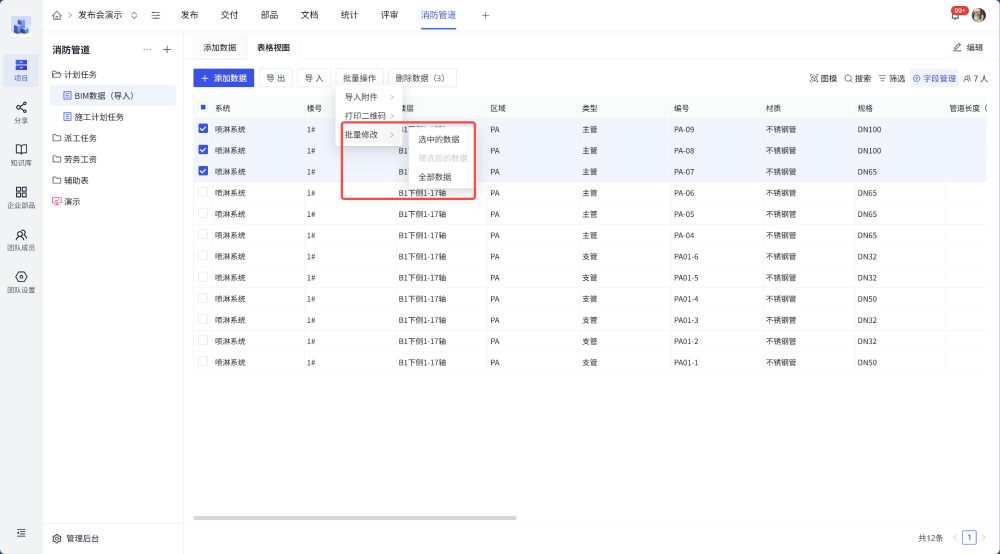Expand the 打印二维码 submenu
The width and height of the screenshot is (1000, 554).
point(369,116)
